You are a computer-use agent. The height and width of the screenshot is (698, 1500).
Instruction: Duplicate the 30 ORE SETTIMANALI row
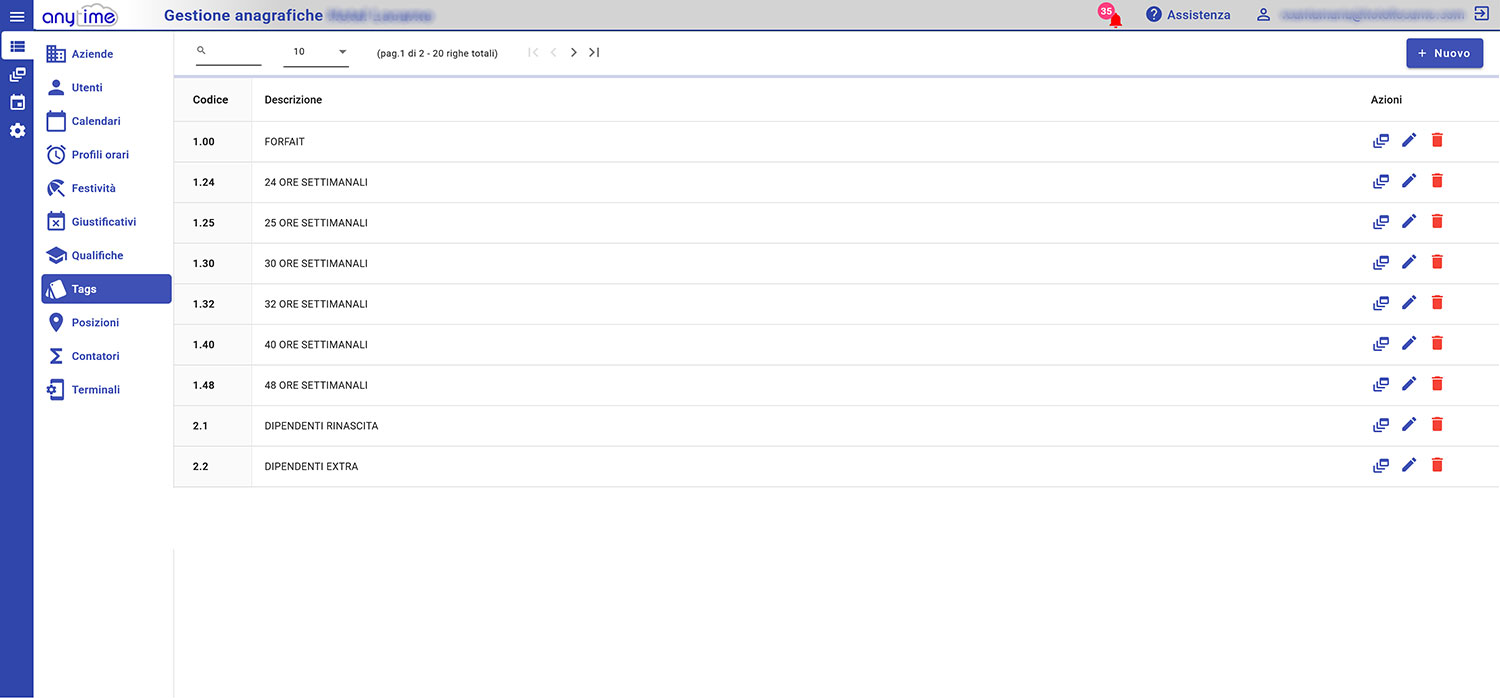point(1381,263)
